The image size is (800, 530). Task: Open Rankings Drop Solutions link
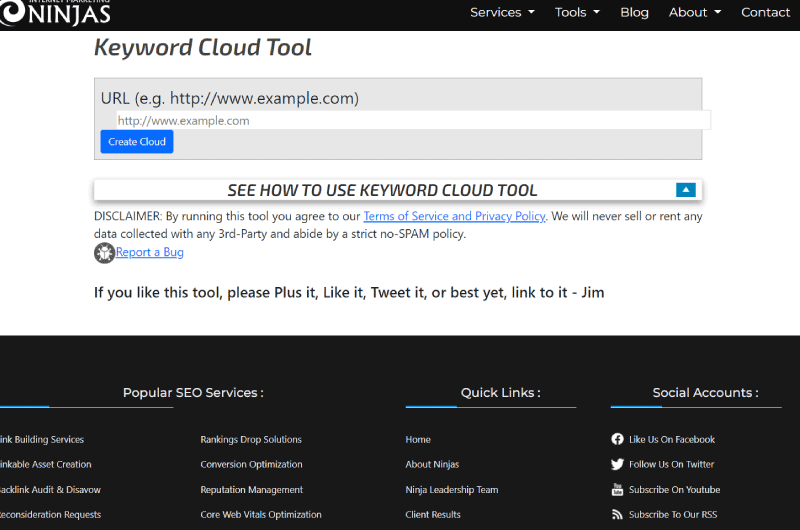(x=251, y=439)
